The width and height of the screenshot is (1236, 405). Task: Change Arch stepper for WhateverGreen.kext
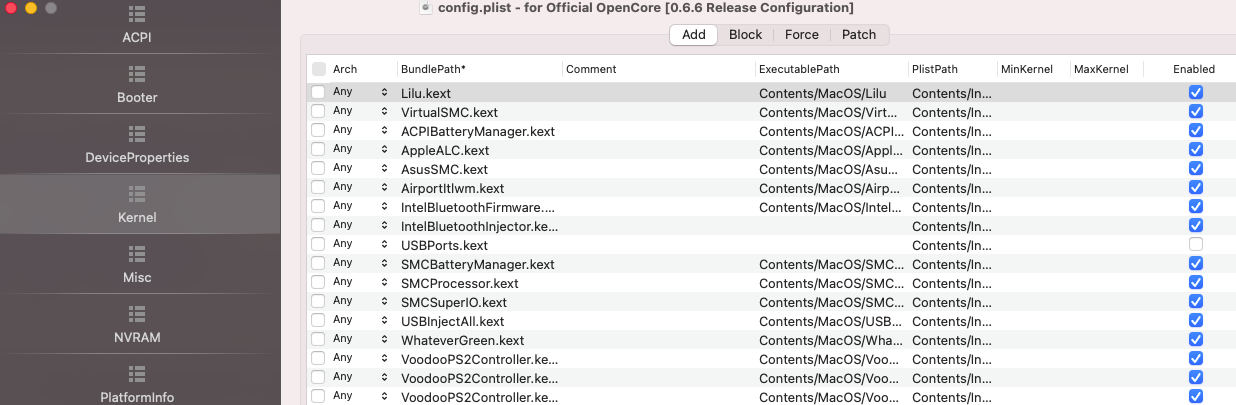pos(384,340)
